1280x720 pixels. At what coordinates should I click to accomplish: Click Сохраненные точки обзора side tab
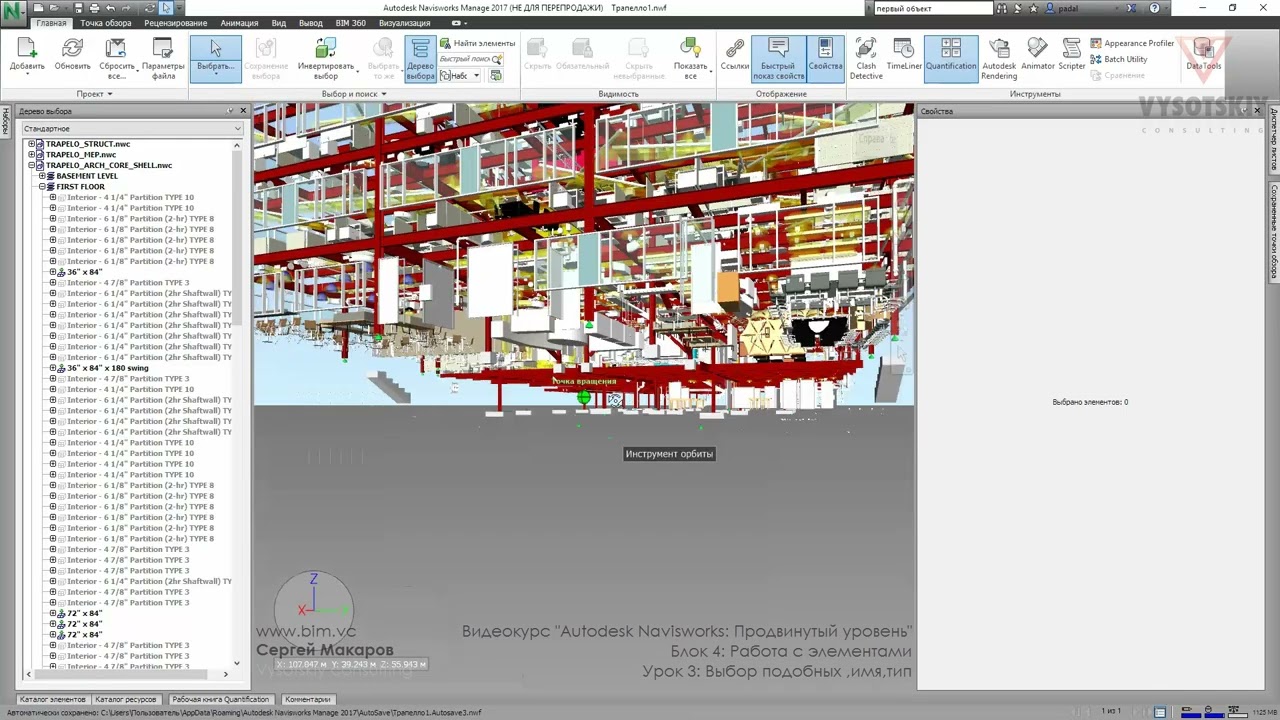(1274, 232)
